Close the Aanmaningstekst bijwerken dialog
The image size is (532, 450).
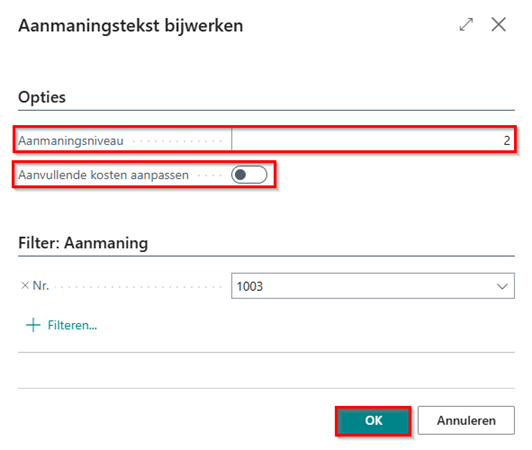[498, 24]
